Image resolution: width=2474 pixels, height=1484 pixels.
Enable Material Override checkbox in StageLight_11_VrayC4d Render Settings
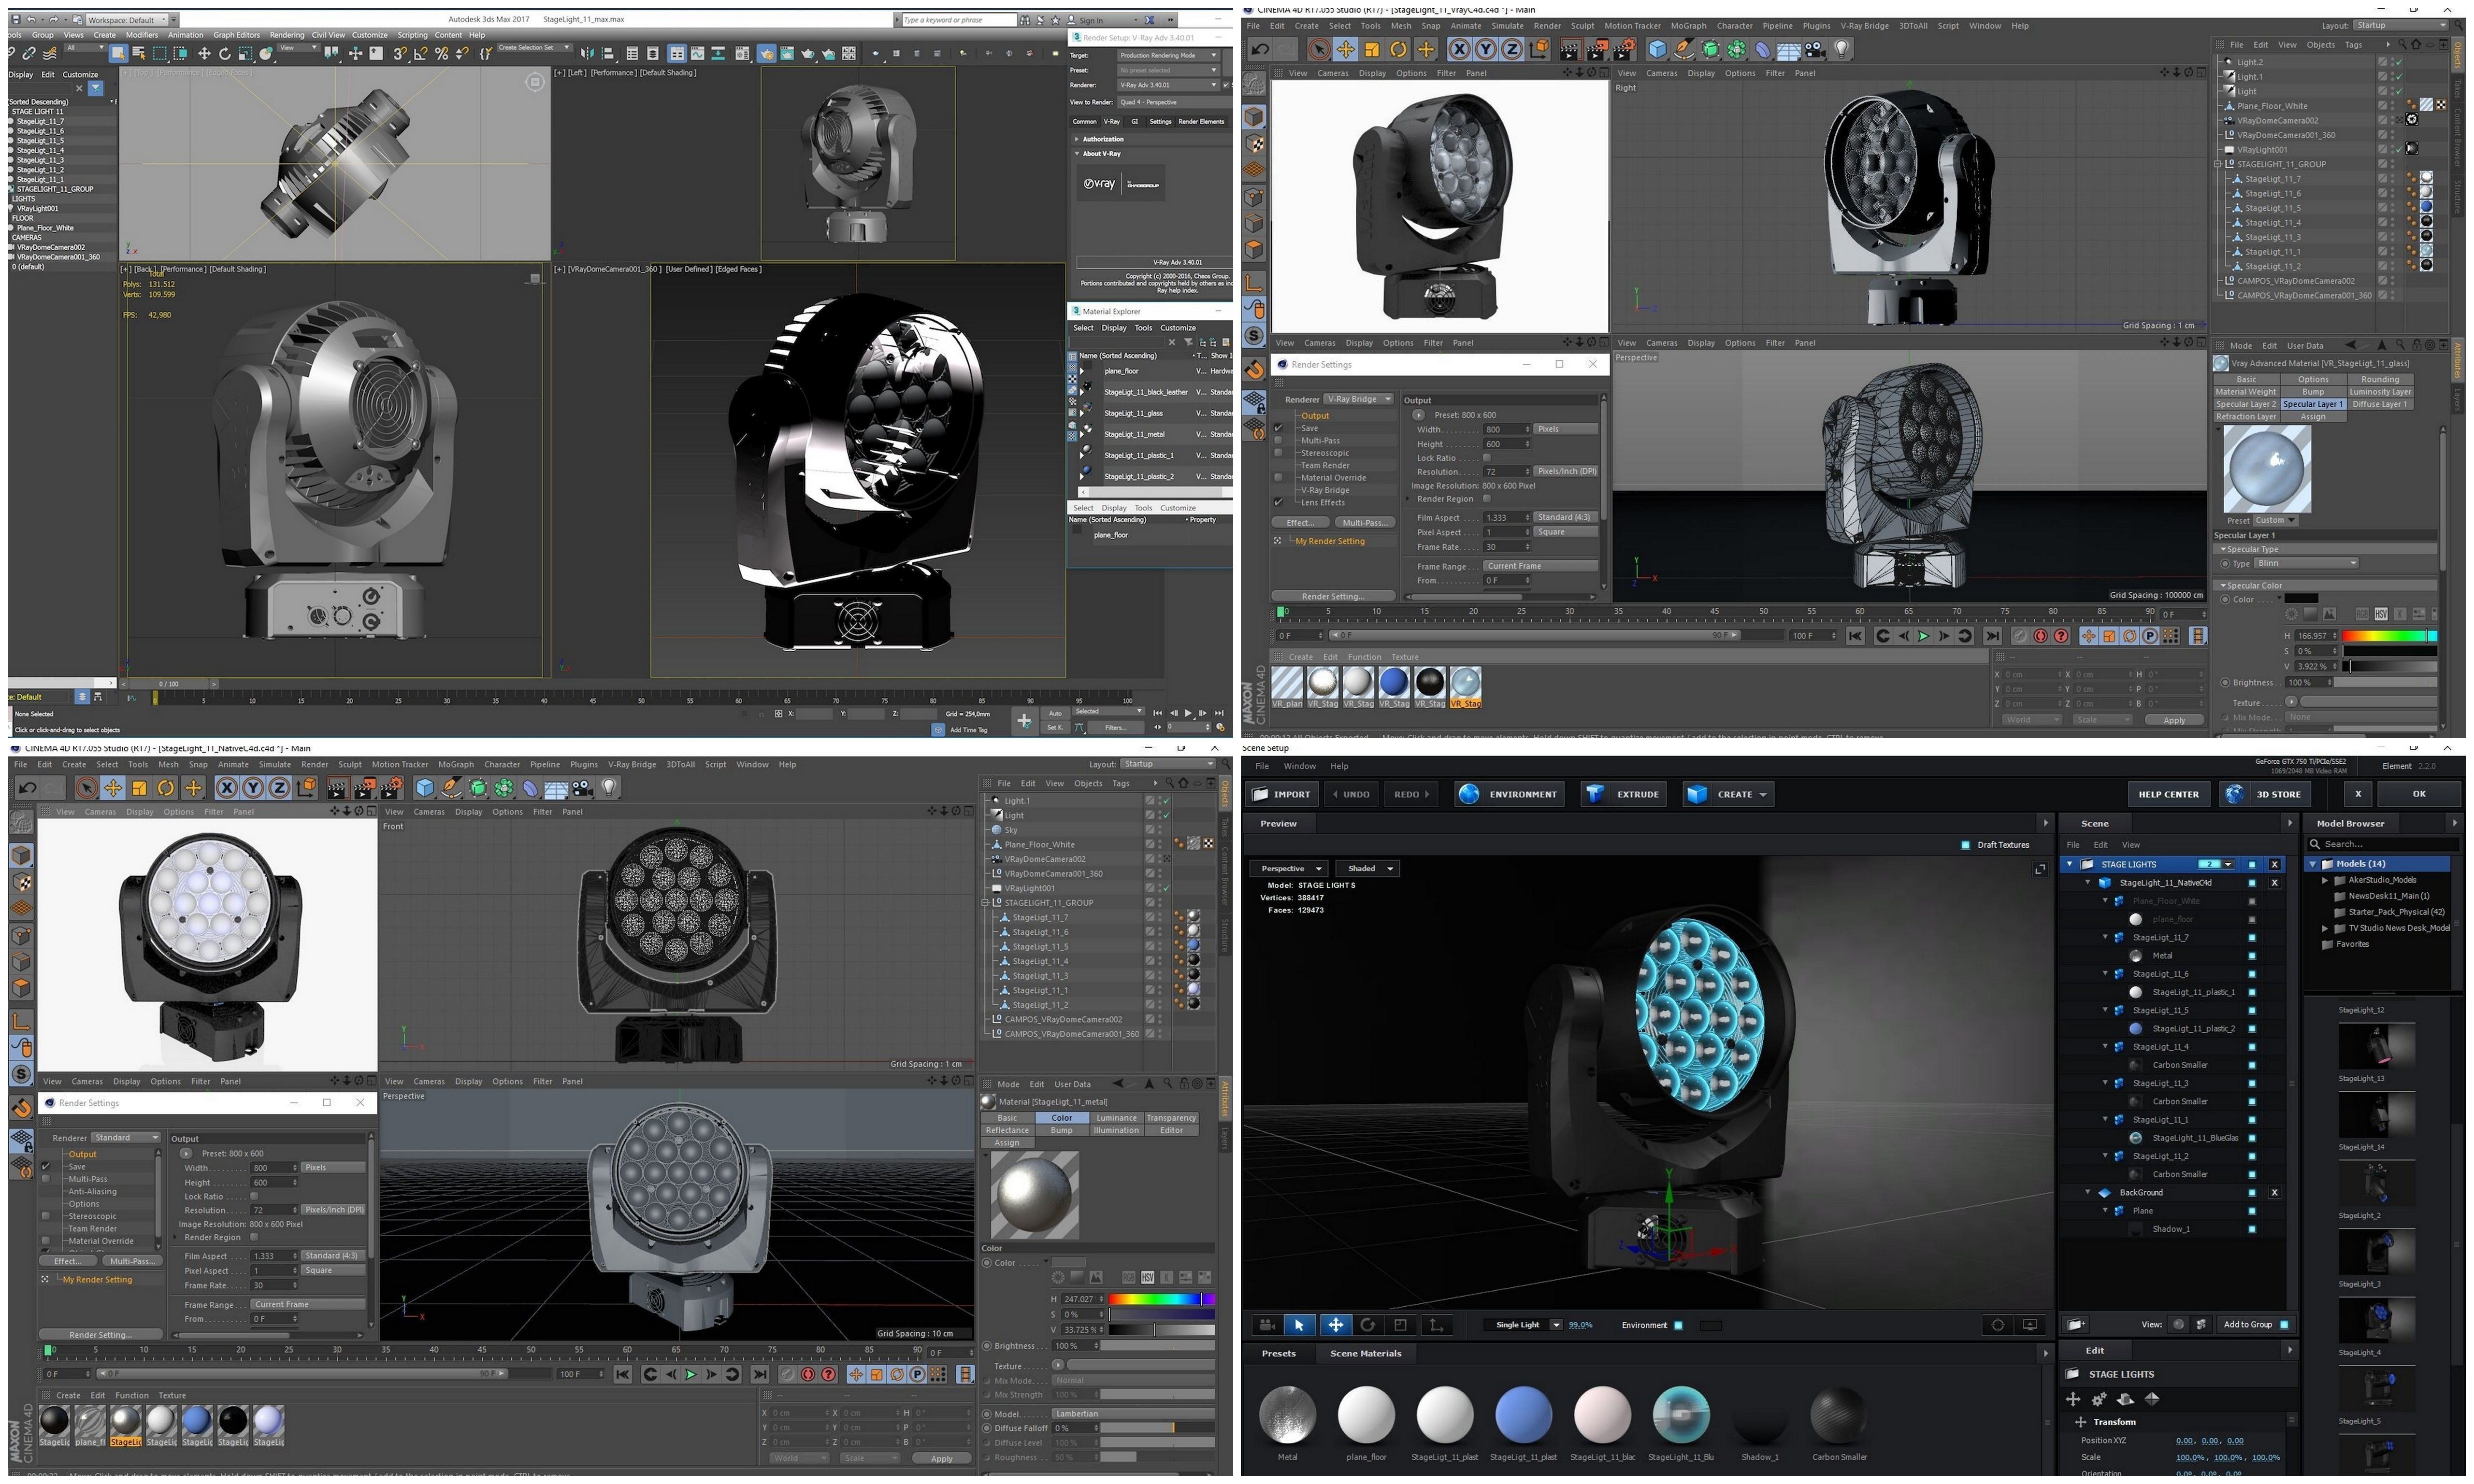coord(1278,478)
